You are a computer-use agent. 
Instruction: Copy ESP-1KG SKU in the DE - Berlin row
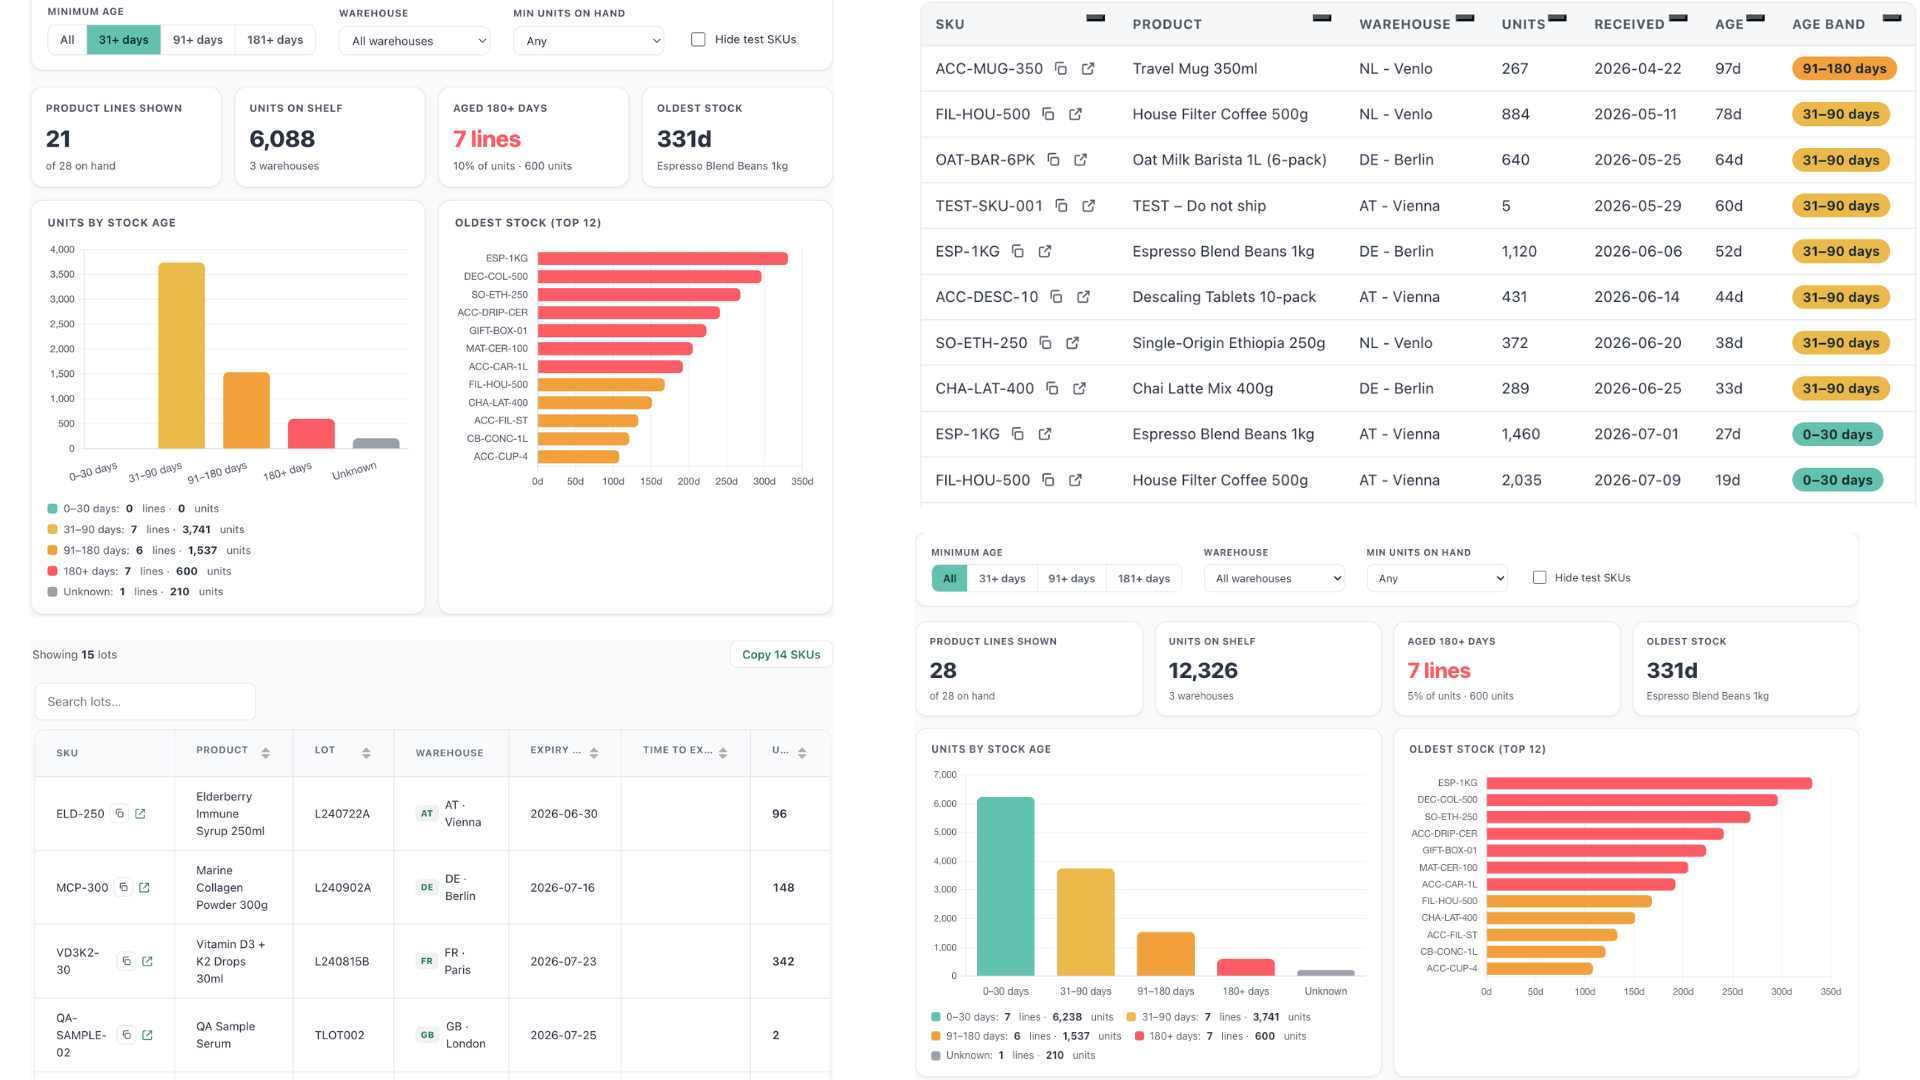pos(1017,251)
